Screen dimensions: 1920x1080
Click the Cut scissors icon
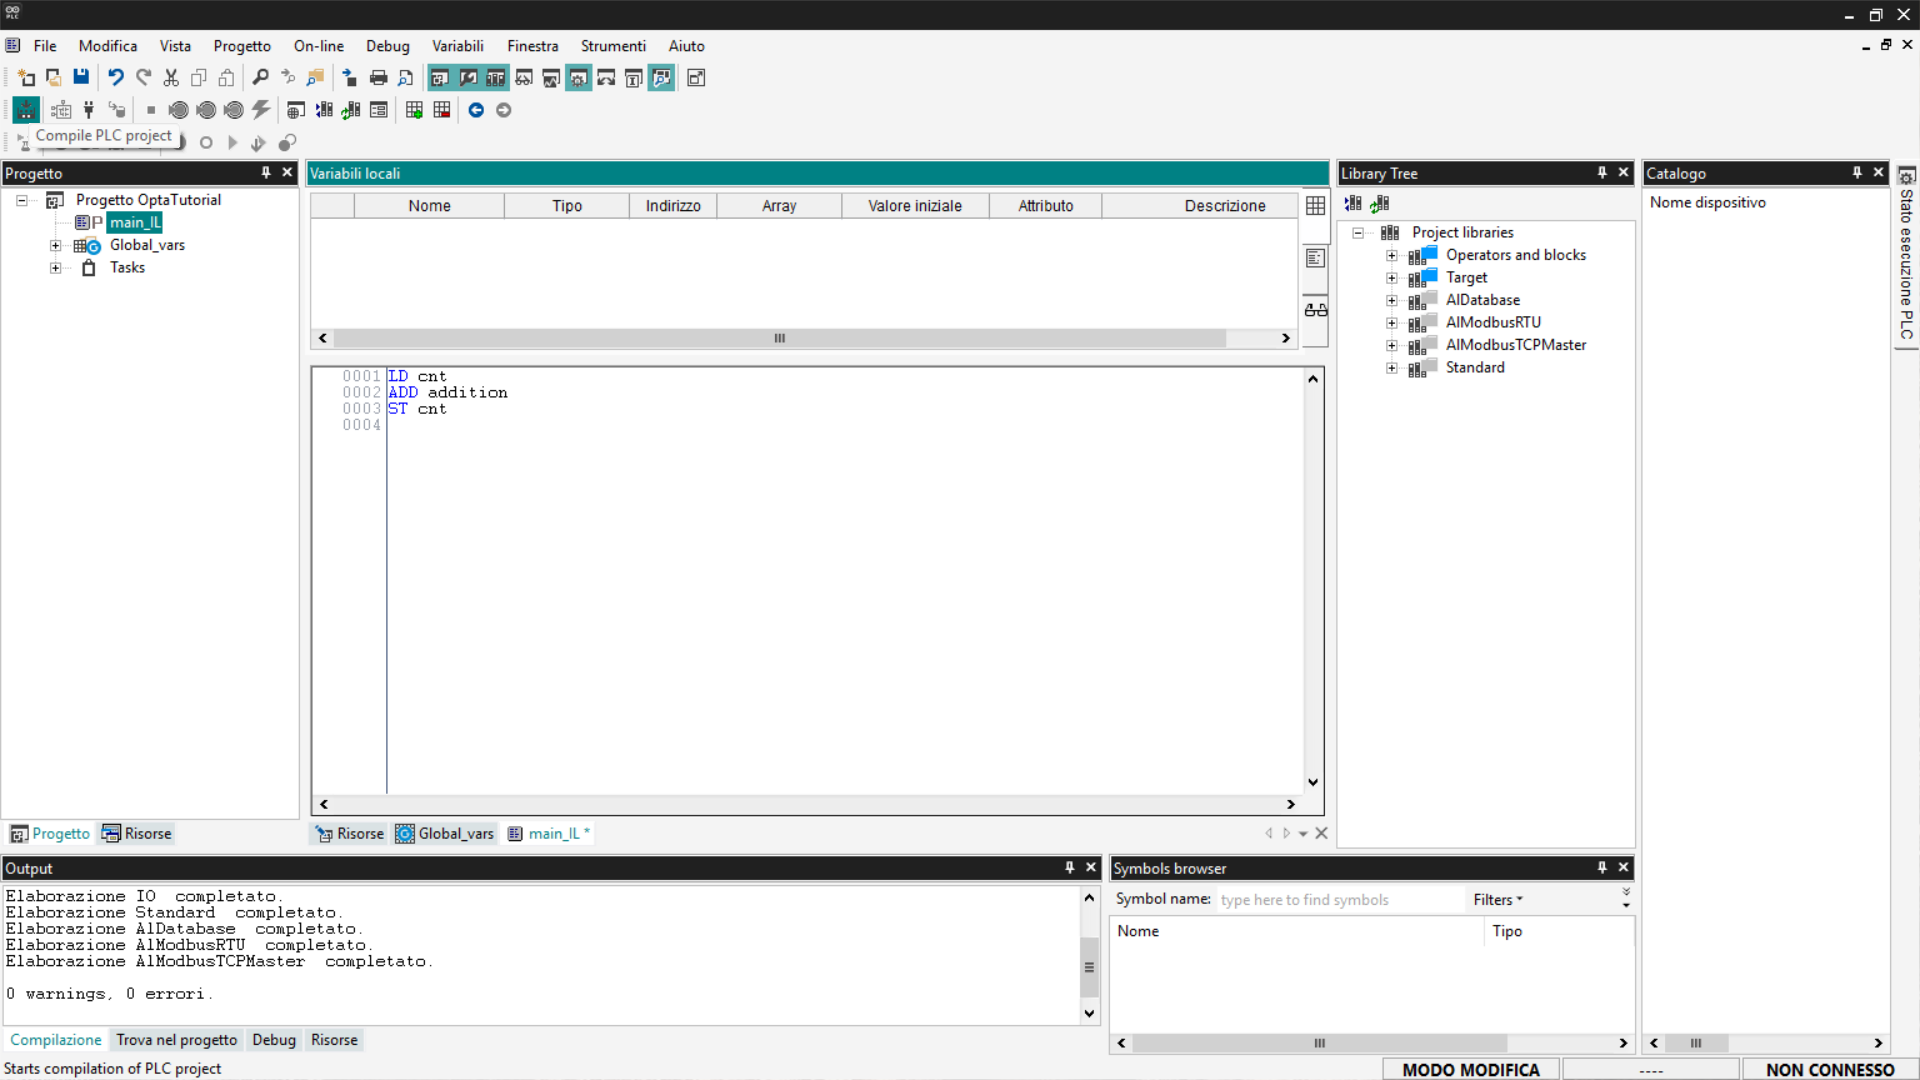[171, 78]
